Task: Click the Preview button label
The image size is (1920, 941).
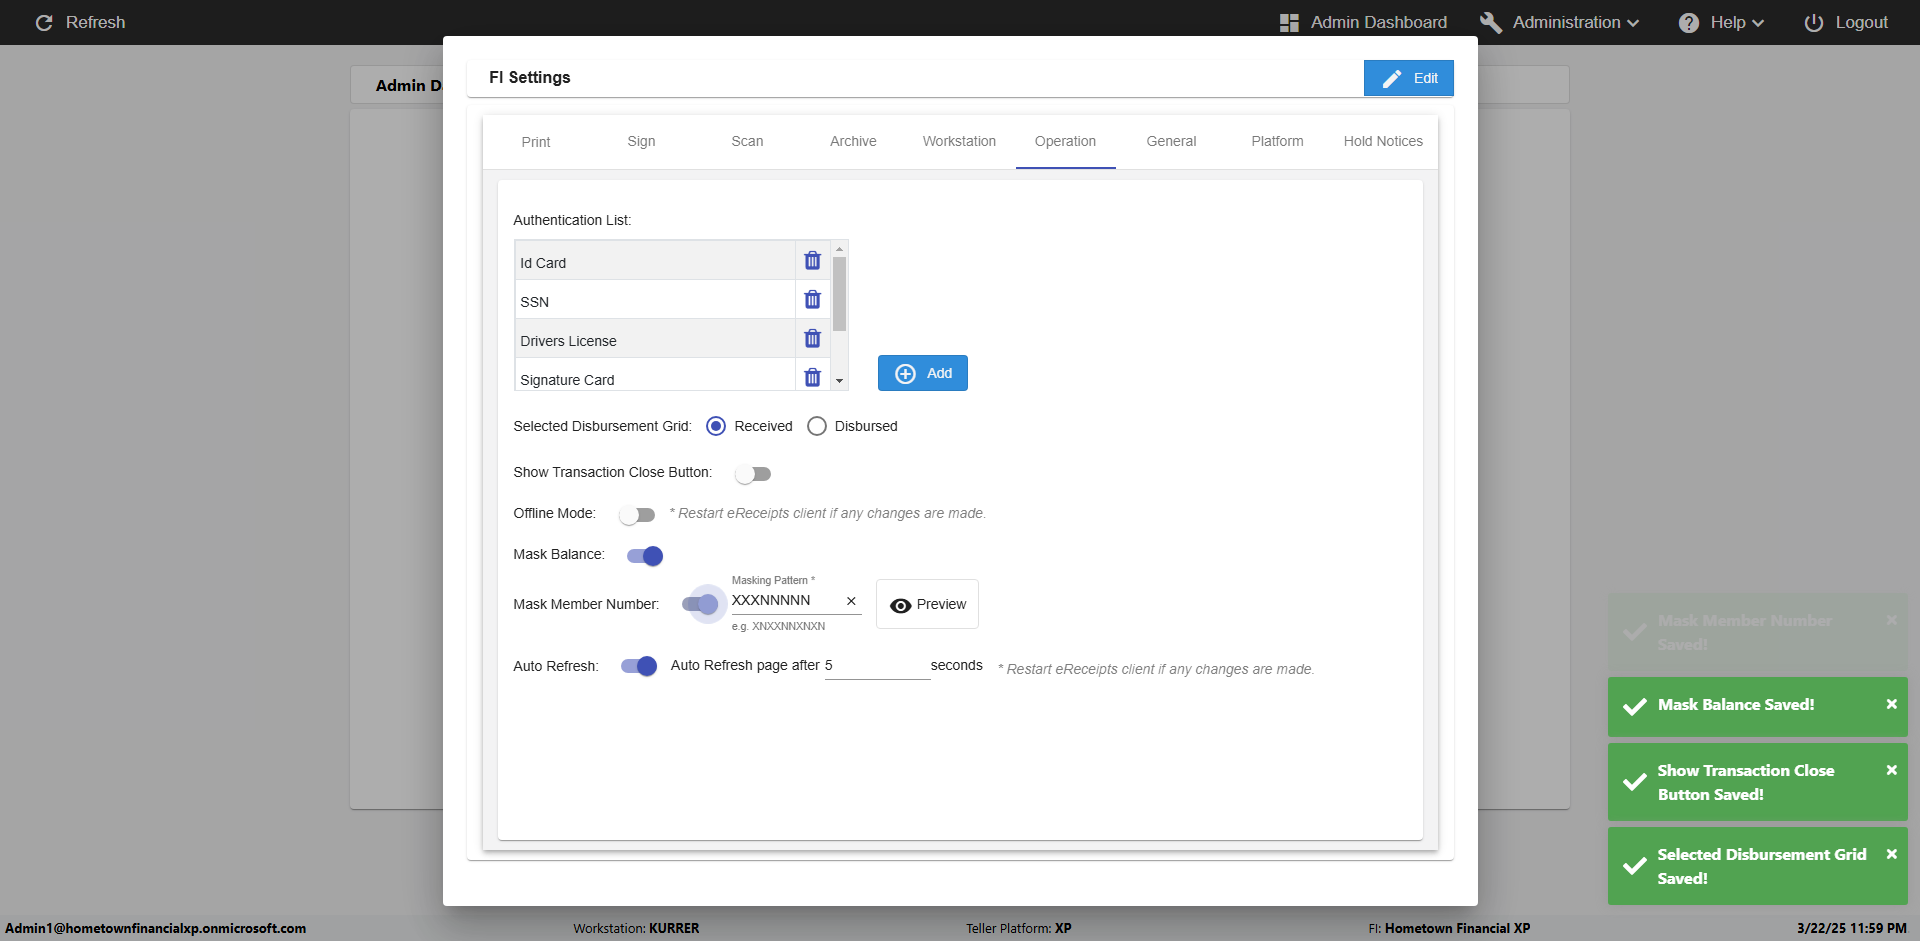Action: tap(941, 605)
